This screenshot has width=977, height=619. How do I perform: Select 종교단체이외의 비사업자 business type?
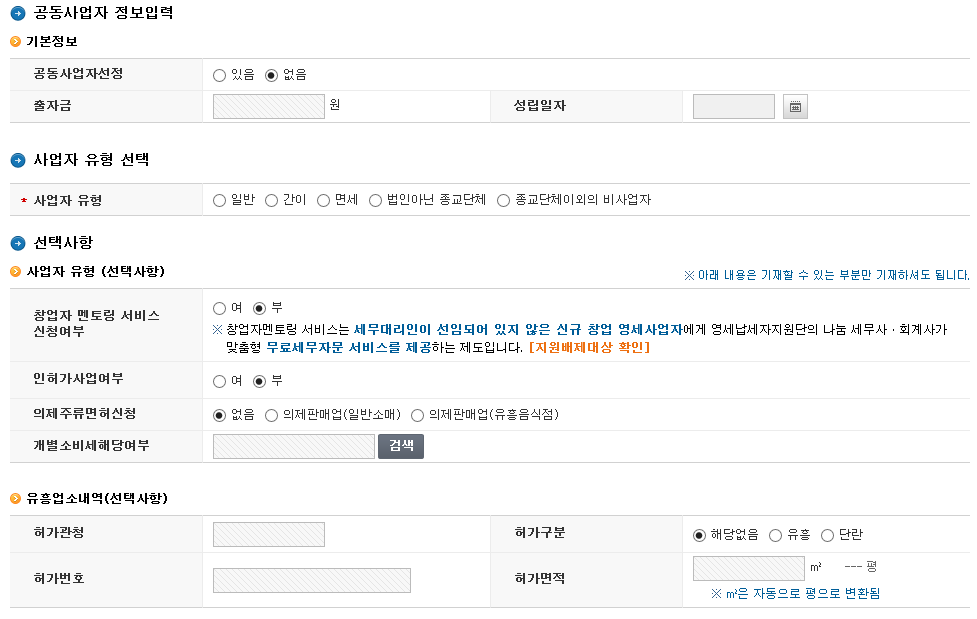point(503,201)
